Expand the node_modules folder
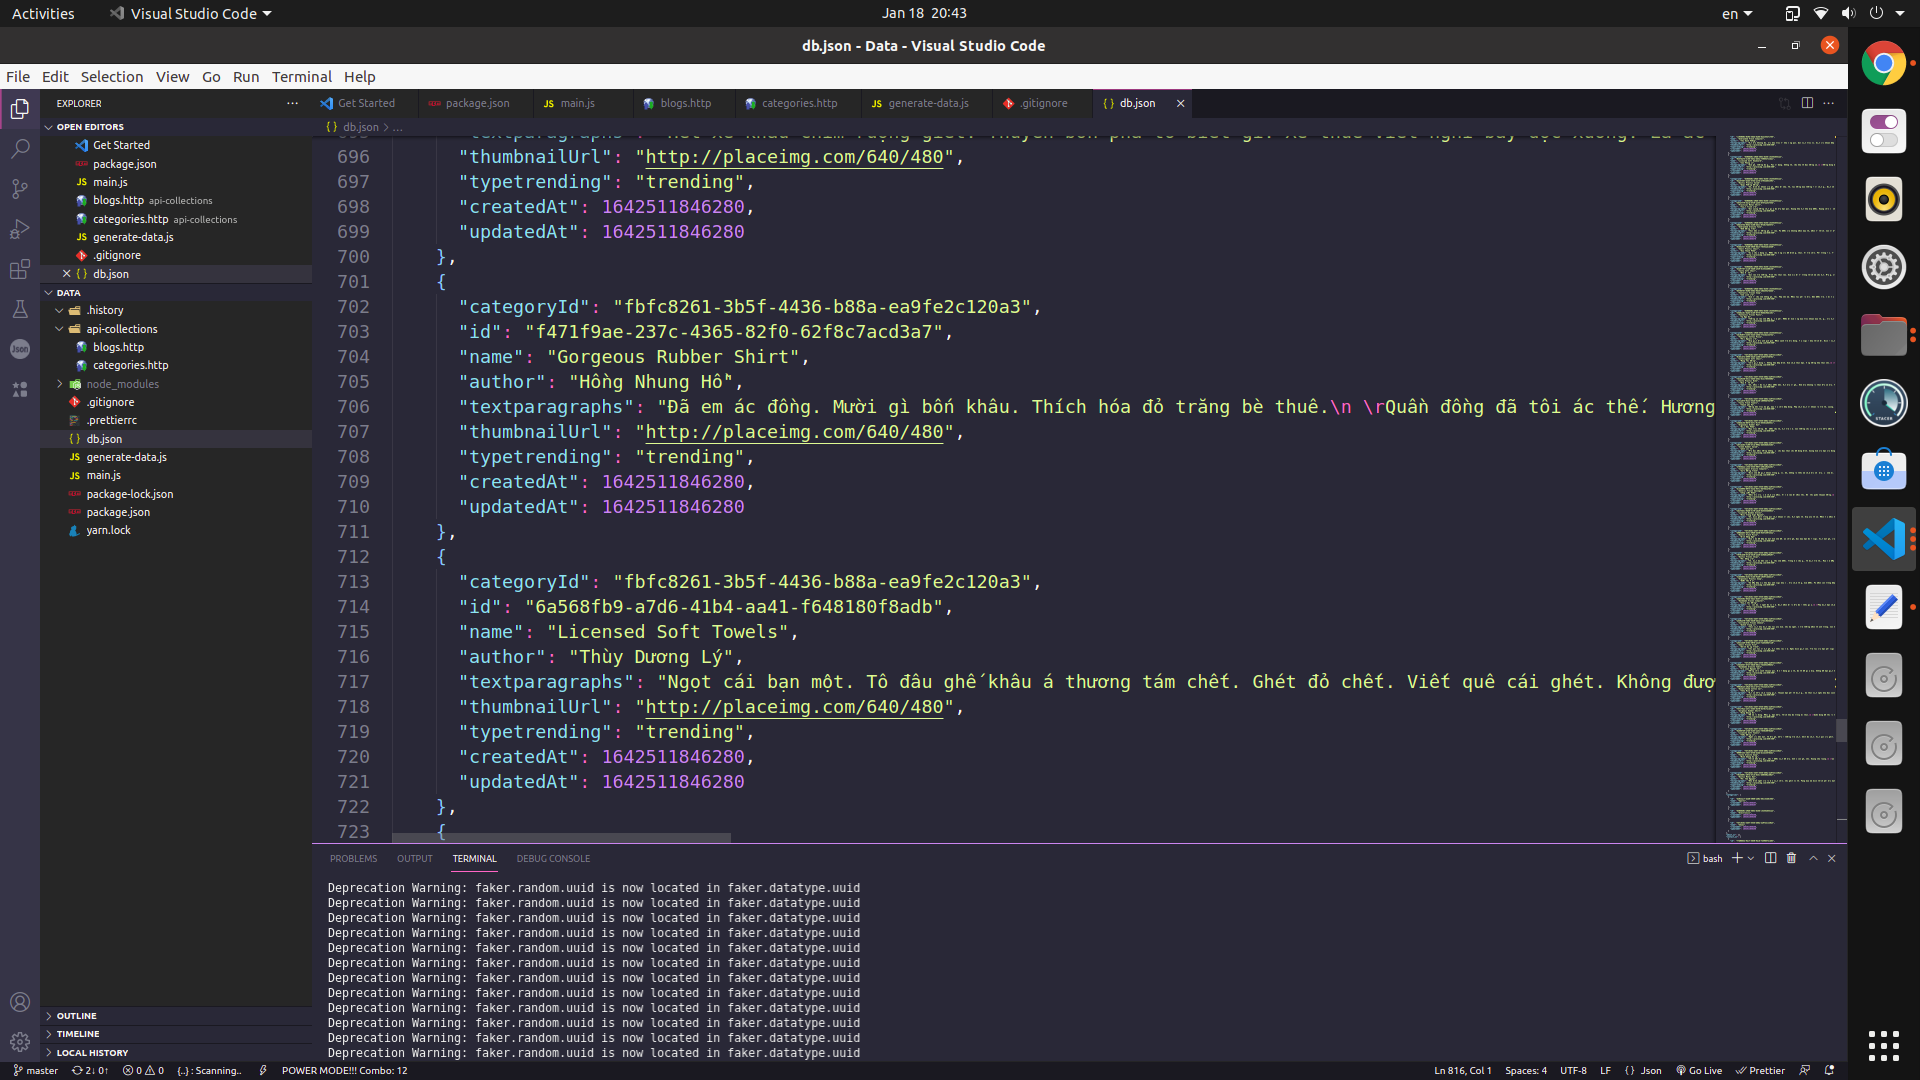The height and width of the screenshot is (1080, 1920). [122, 383]
